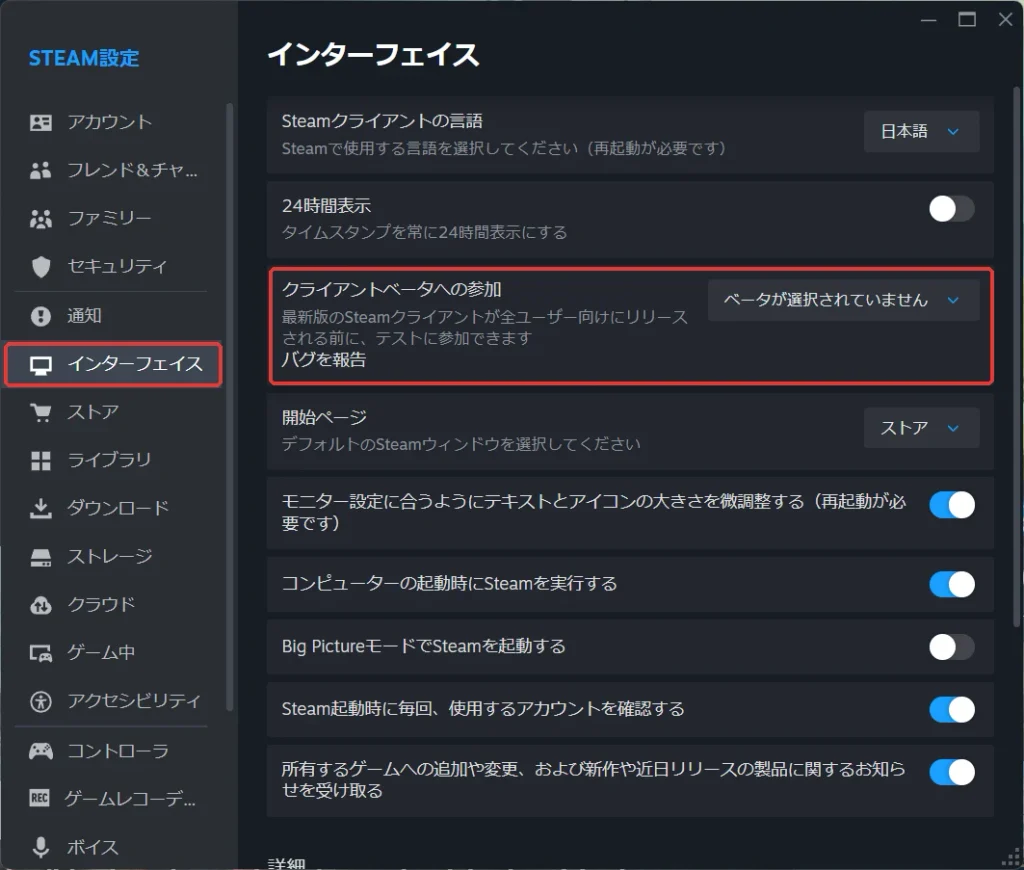
Task: Go to ストレージ settings
Action: tap(114, 557)
